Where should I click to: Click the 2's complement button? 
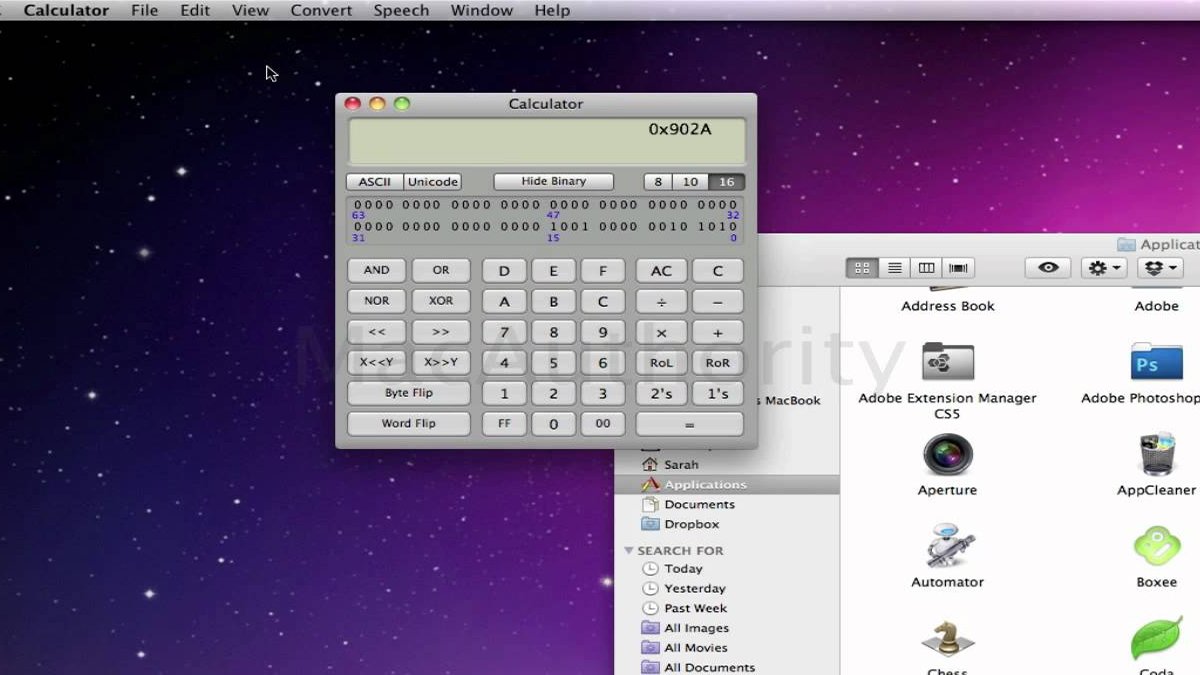click(x=661, y=394)
